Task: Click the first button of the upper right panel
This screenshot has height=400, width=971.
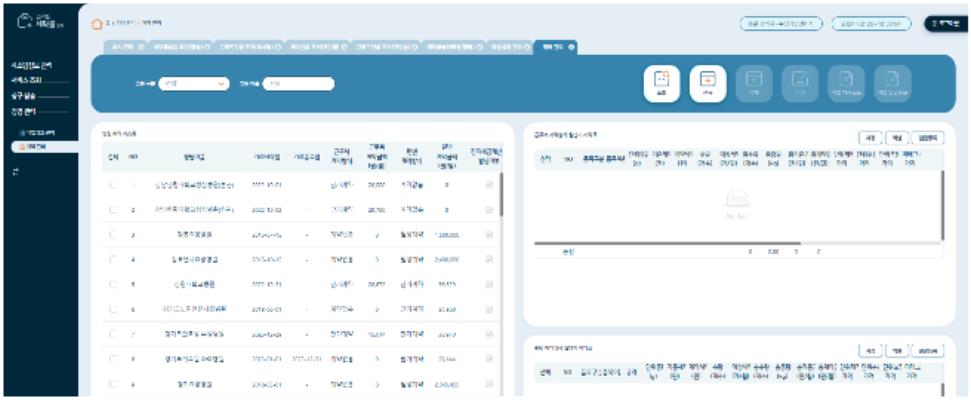Action: point(871,137)
